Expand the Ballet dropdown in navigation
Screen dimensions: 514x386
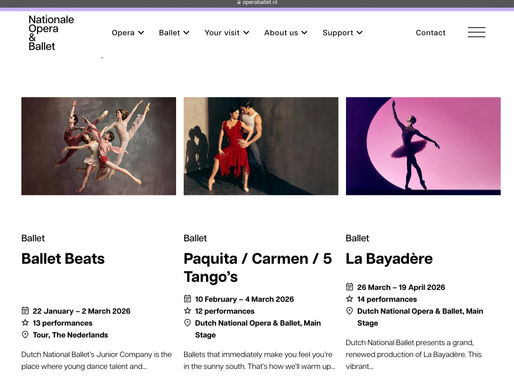click(174, 33)
